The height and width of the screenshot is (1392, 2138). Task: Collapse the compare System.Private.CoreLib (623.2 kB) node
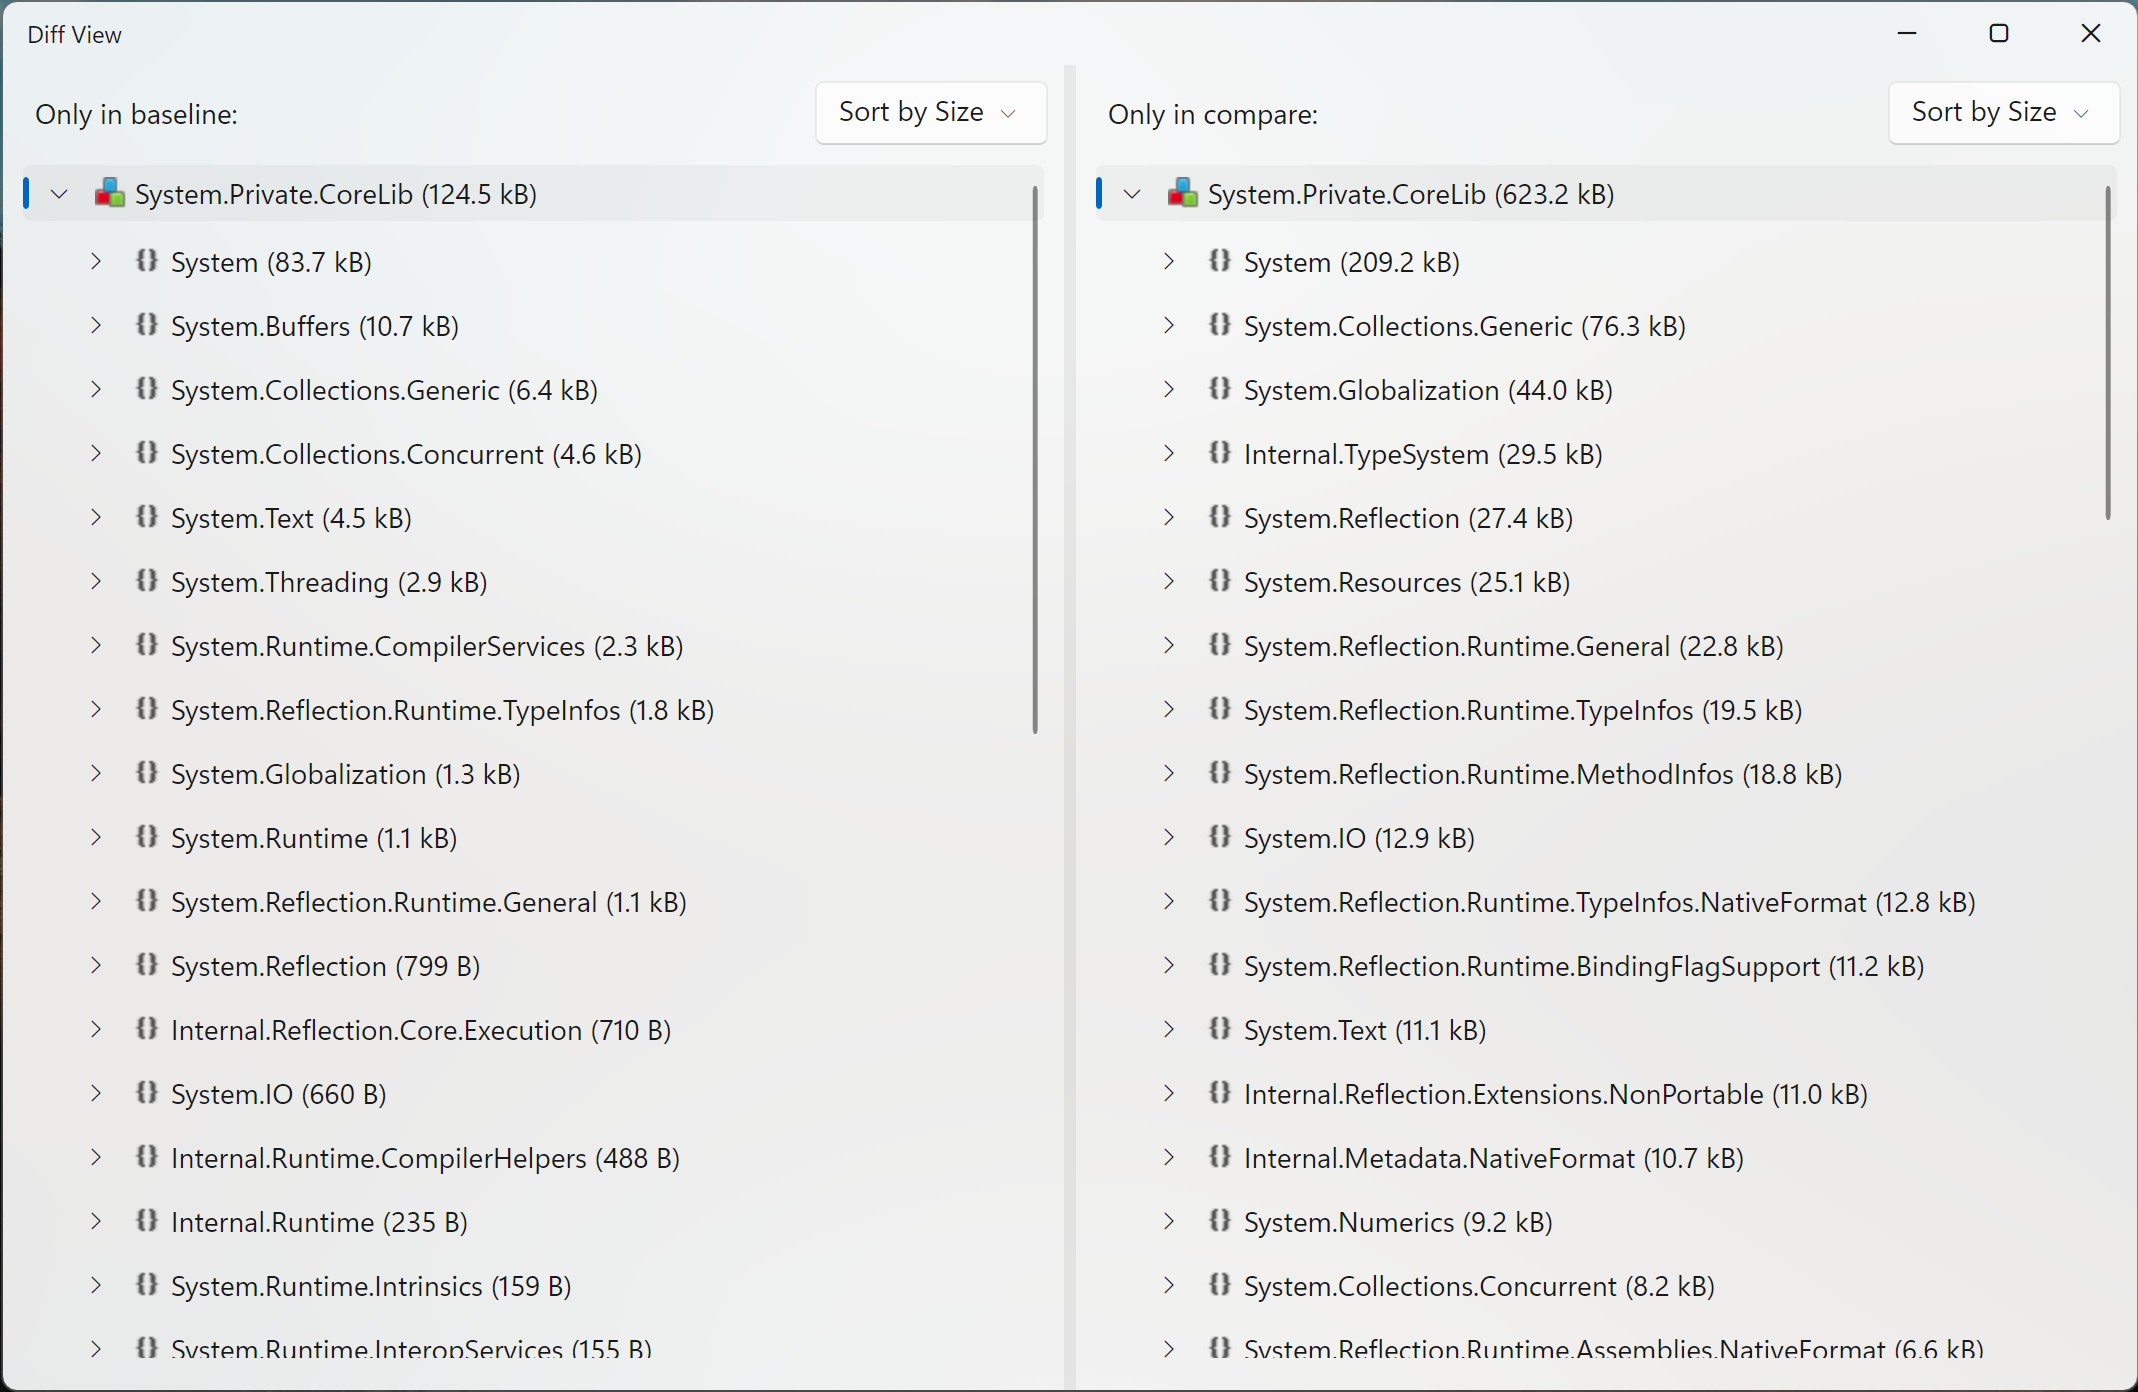pos(1132,194)
